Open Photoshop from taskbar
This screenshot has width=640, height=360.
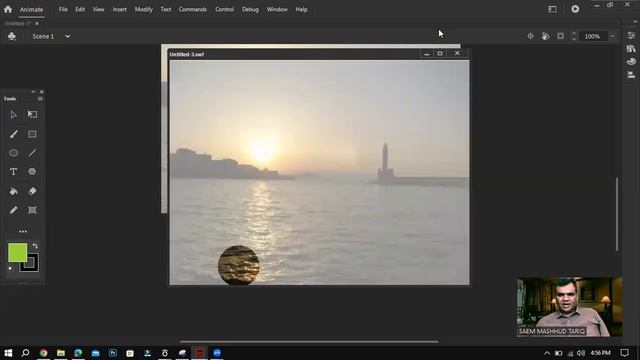[x=113, y=353]
